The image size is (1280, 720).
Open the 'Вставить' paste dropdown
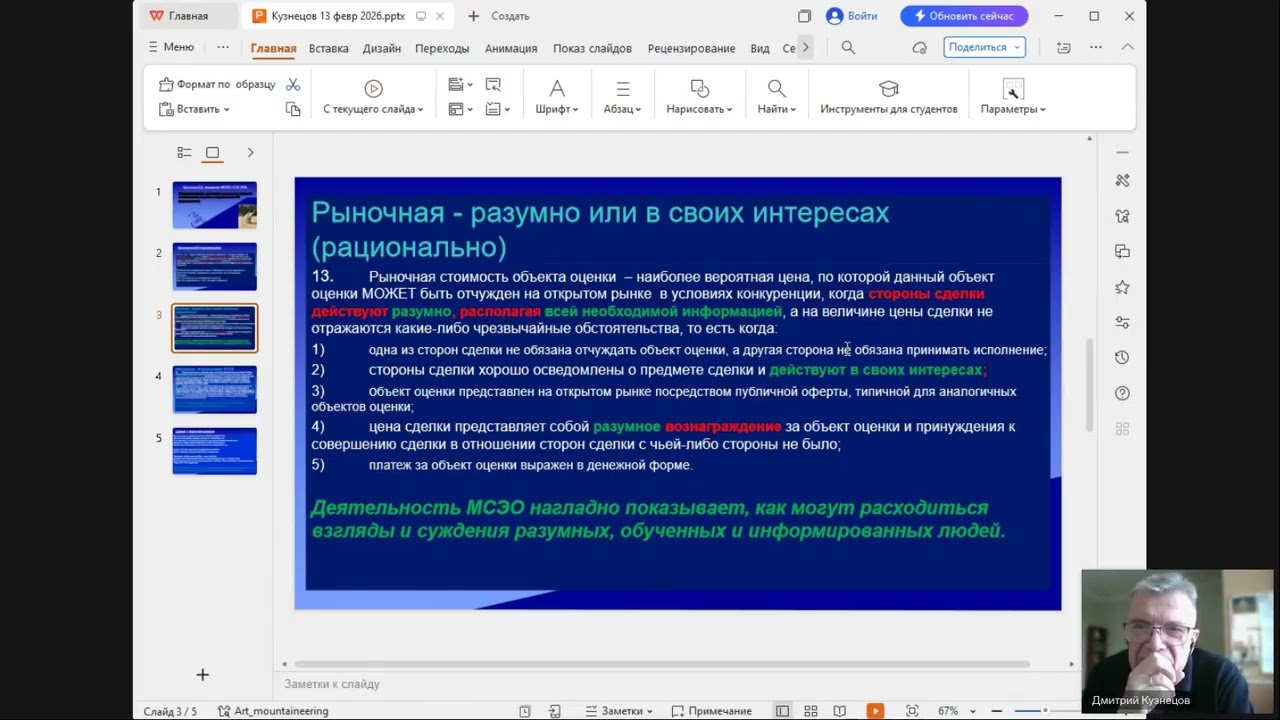pyautogui.click(x=195, y=109)
